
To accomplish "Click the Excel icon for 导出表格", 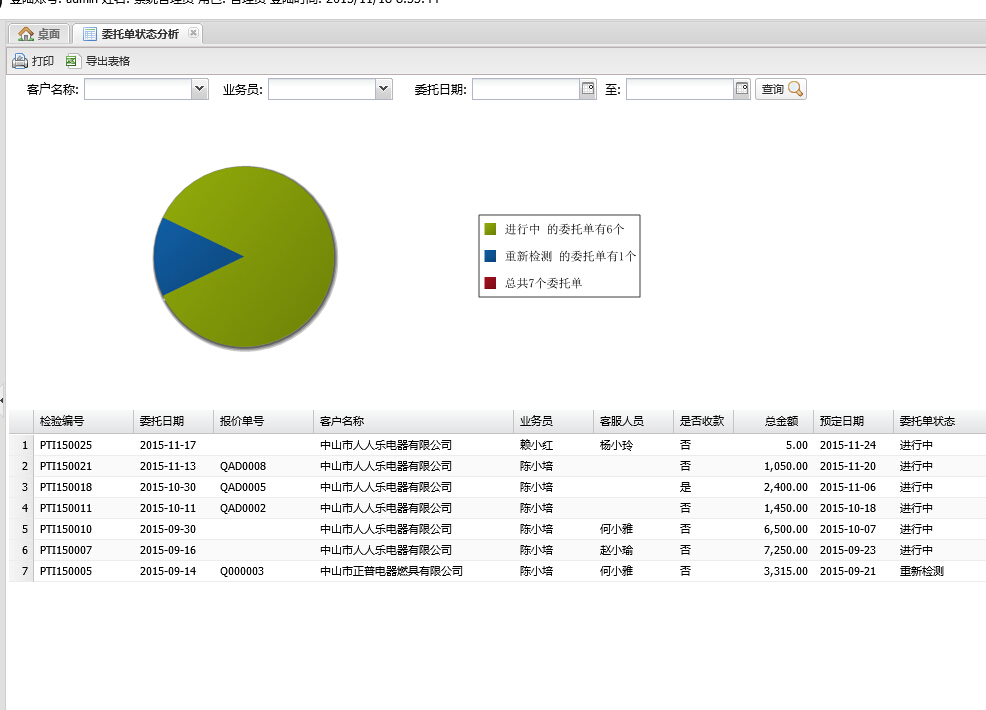I will click(x=72, y=61).
